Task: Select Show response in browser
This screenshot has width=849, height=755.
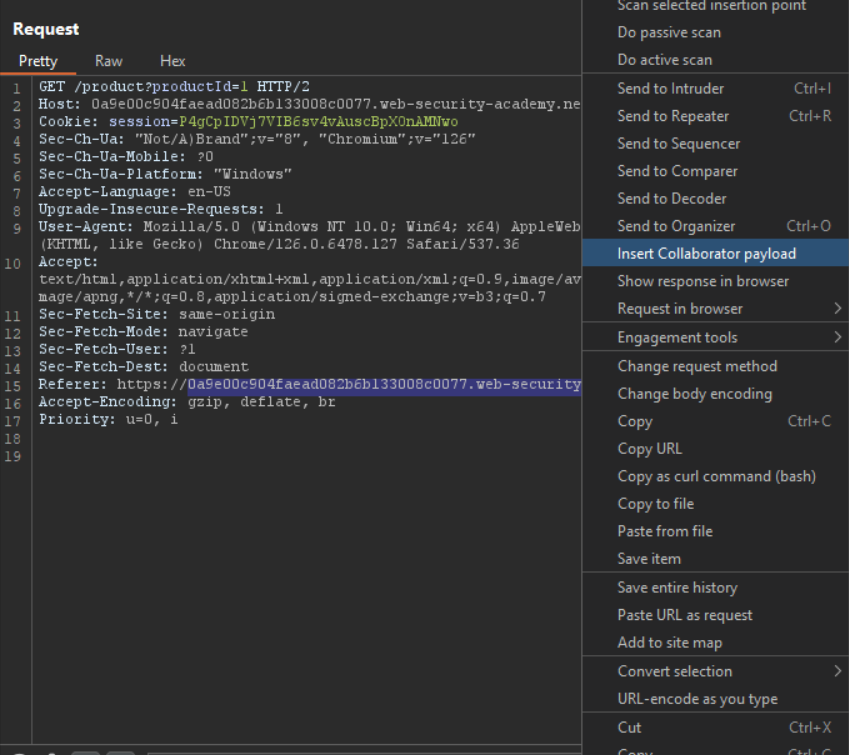Action: point(702,281)
